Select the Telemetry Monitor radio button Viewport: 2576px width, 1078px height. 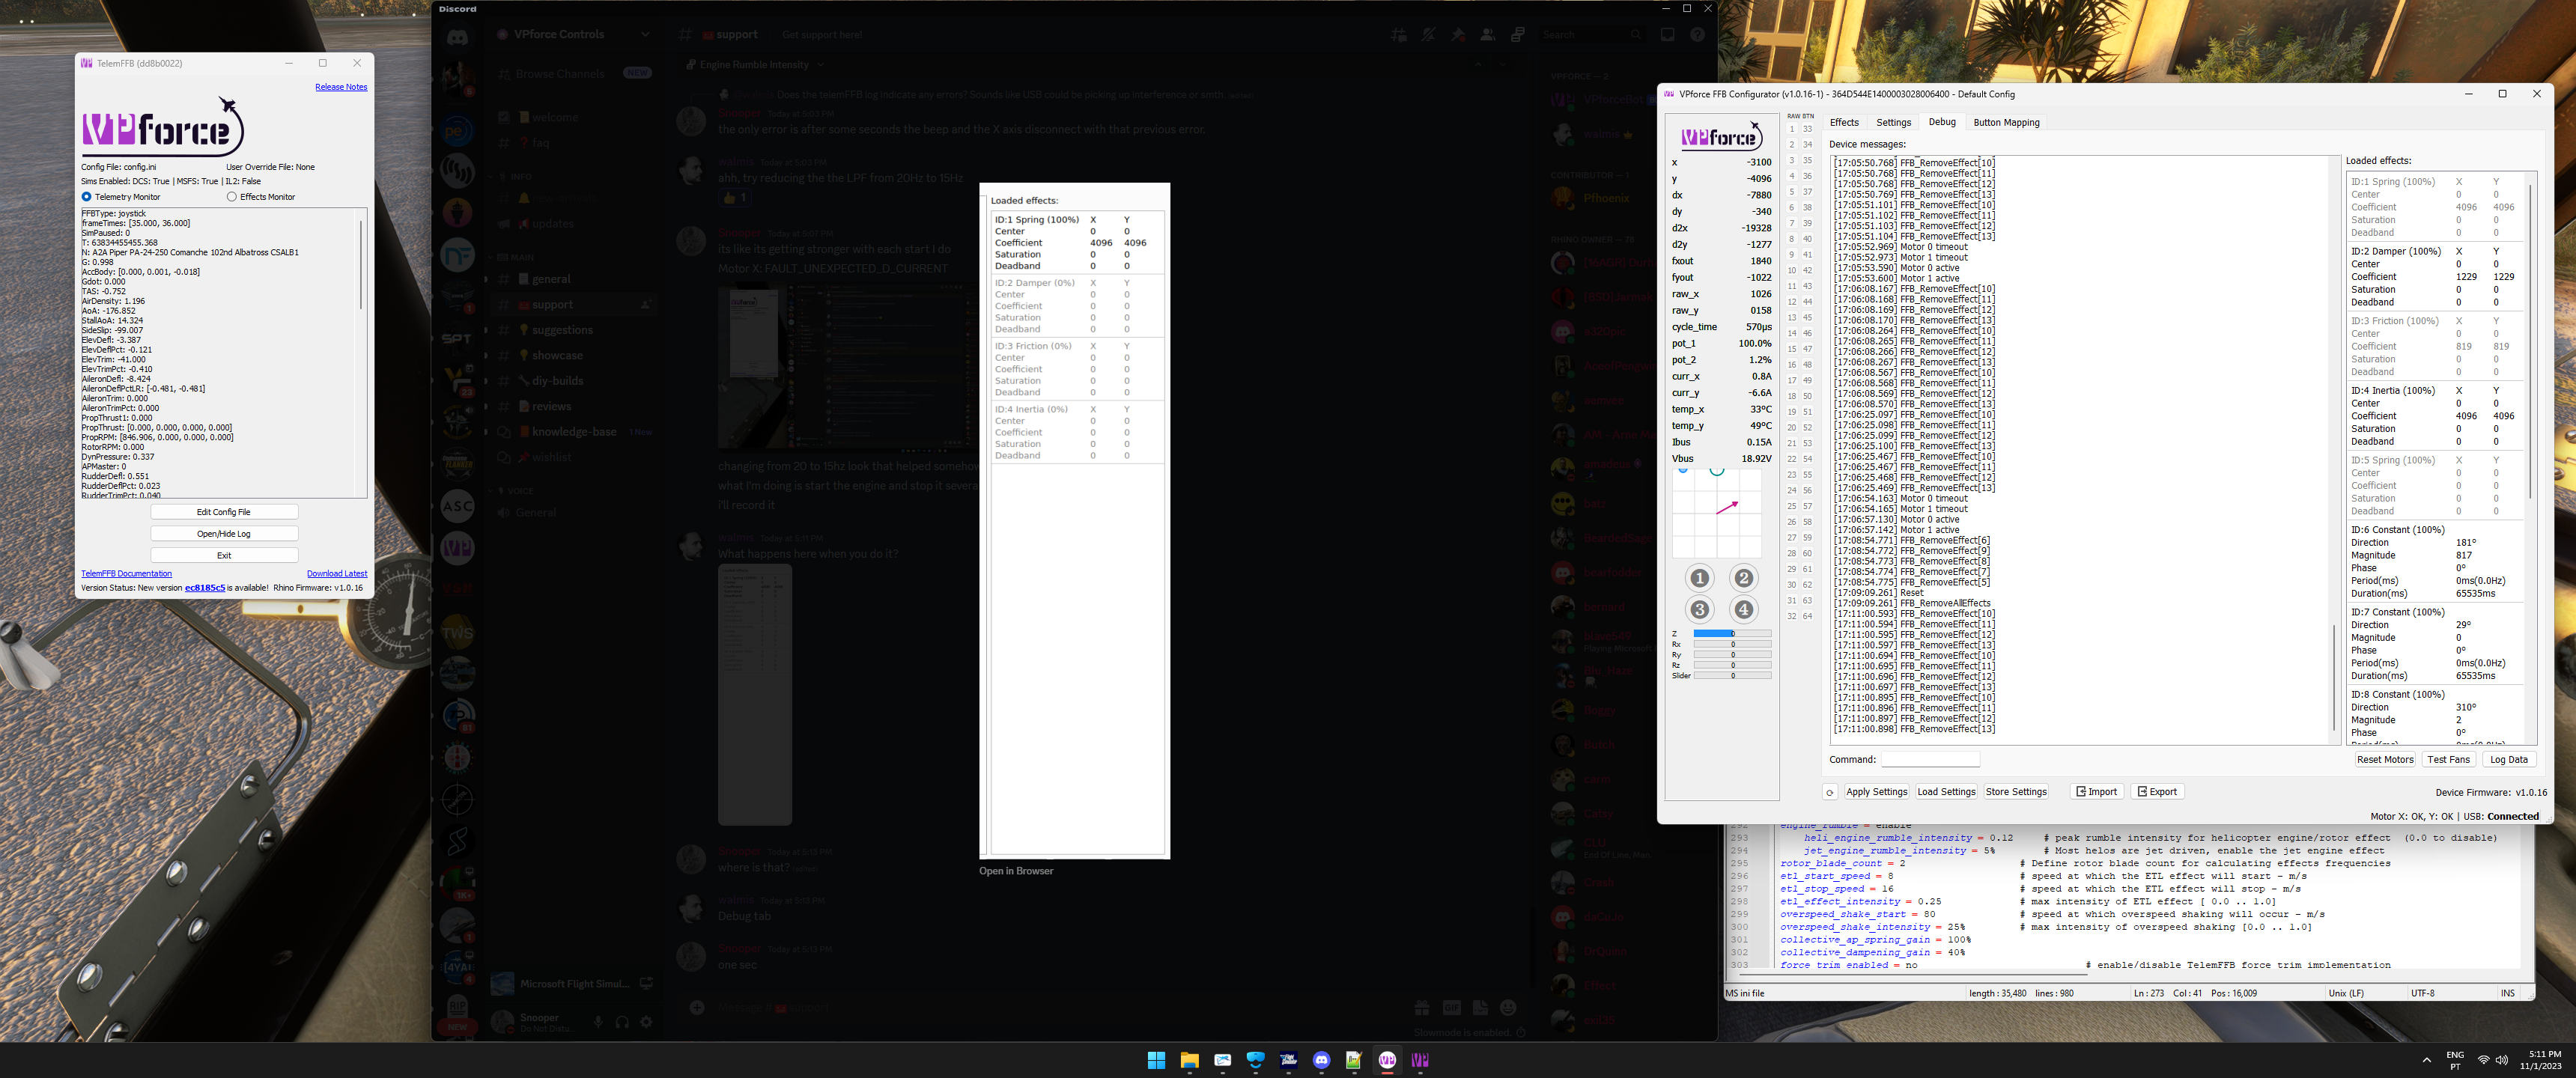(87, 197)
